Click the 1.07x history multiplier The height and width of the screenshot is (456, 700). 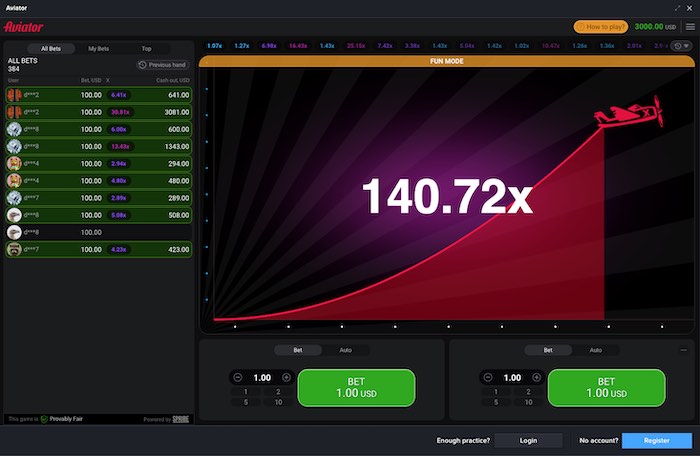click(x=214, y=46)
